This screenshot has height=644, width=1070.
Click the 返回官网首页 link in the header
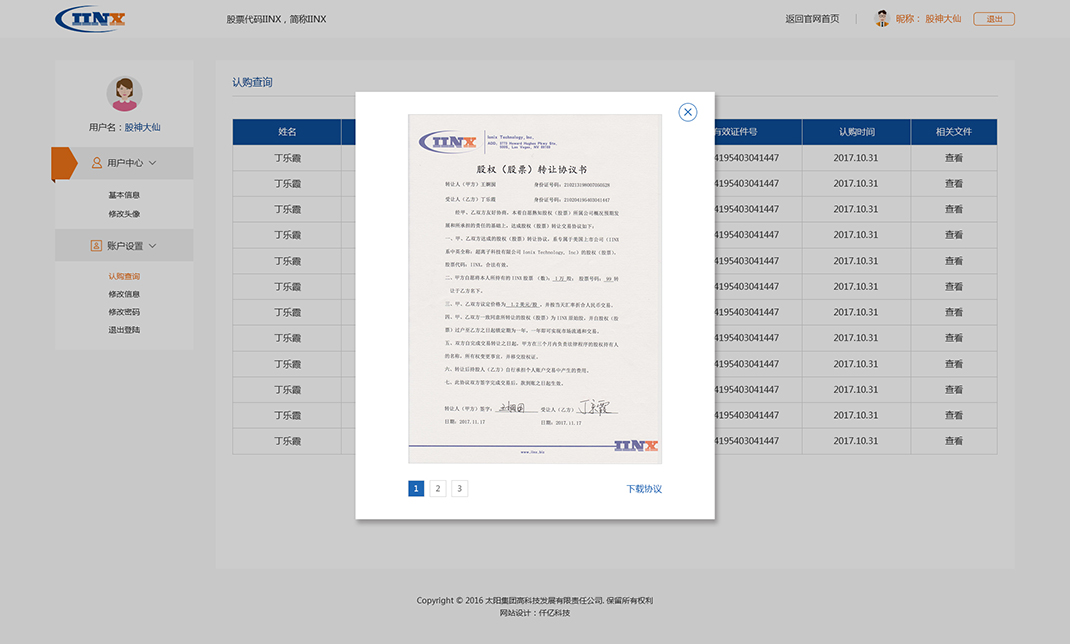click(x=810, y=17)
